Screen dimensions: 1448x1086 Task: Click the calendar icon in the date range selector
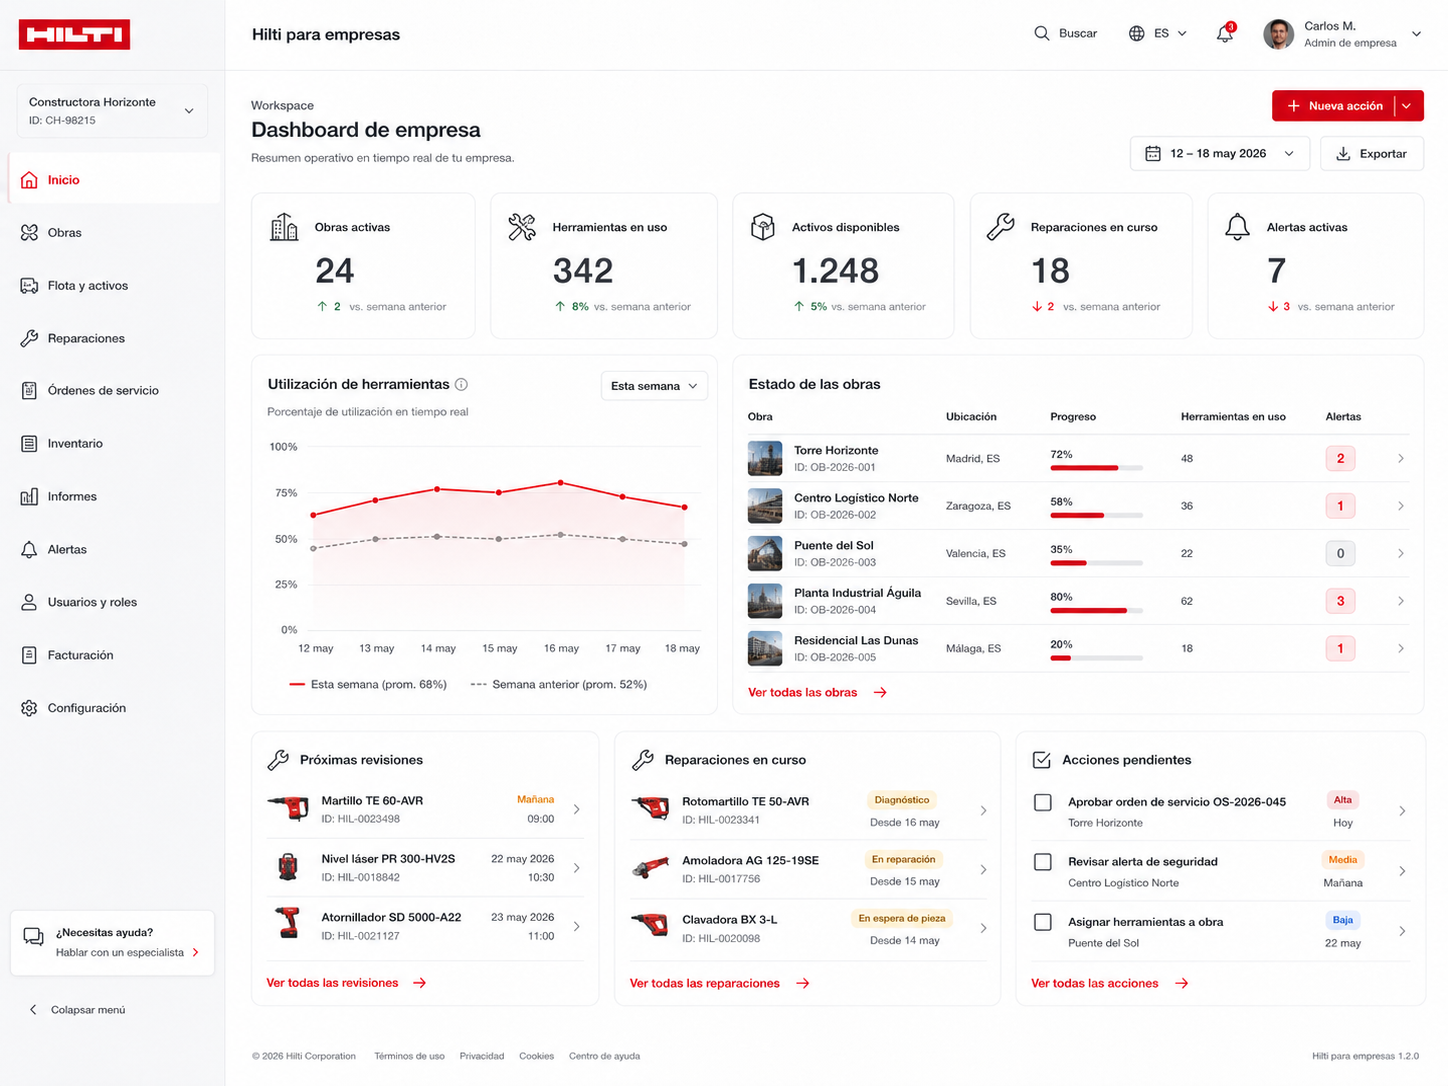tap(1153, 154)
